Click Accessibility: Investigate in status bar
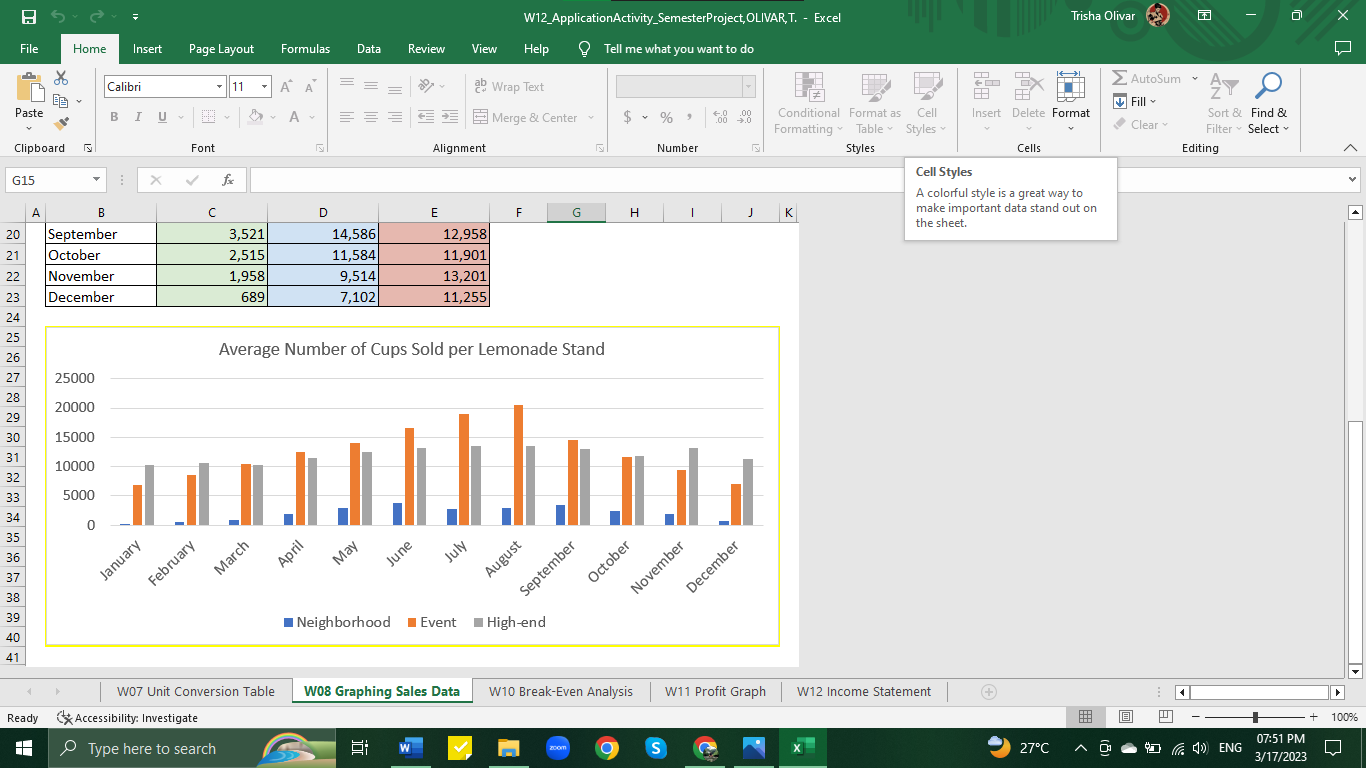Image resolution: width=1366 pixels, height=768 pixels. (128, 718)
